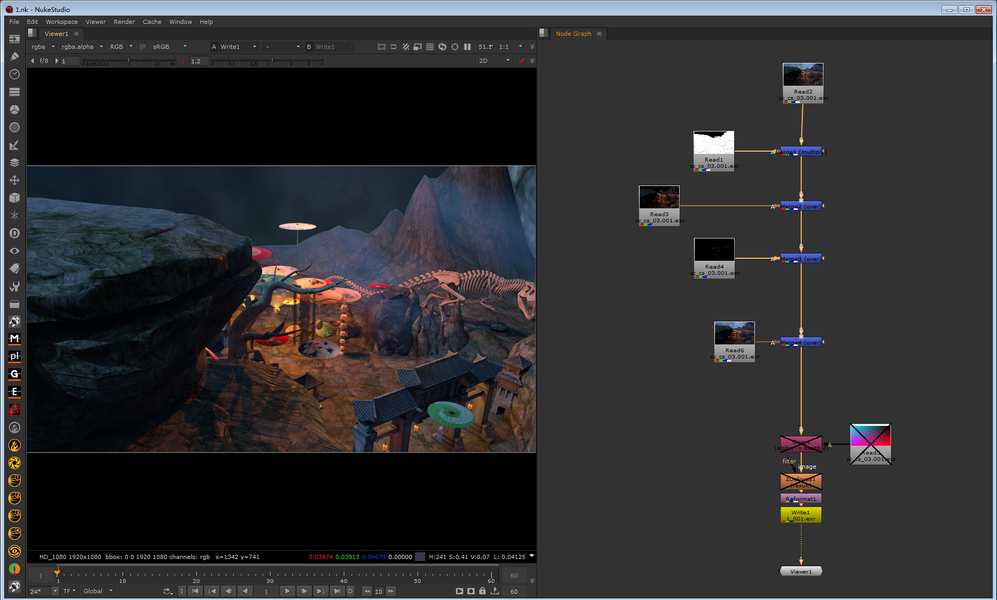Click the Read2 node thumbnail

point(802,74)
